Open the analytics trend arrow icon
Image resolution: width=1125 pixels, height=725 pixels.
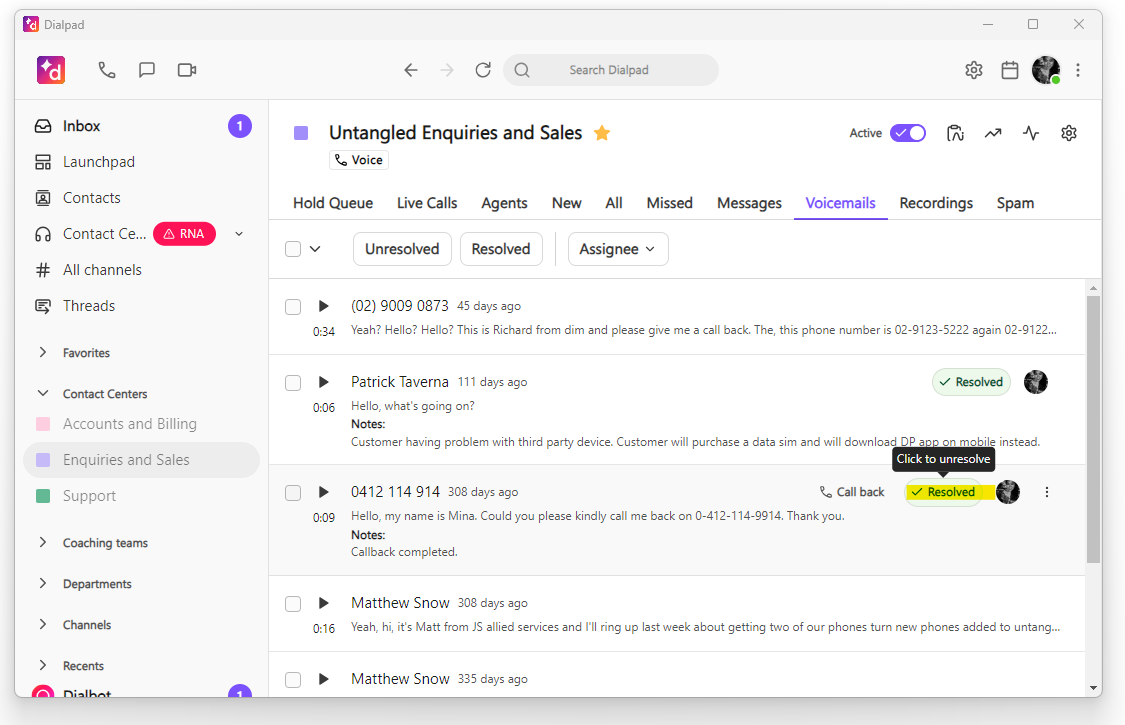click(x=993, y=133)
